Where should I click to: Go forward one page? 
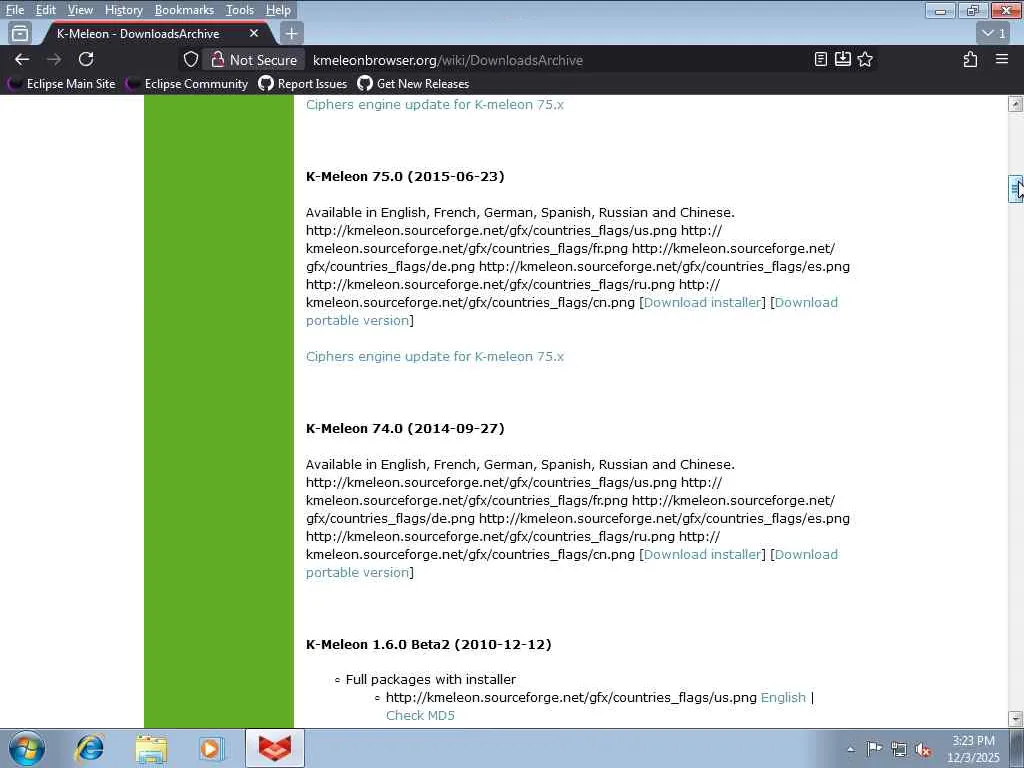coord(54,59)
